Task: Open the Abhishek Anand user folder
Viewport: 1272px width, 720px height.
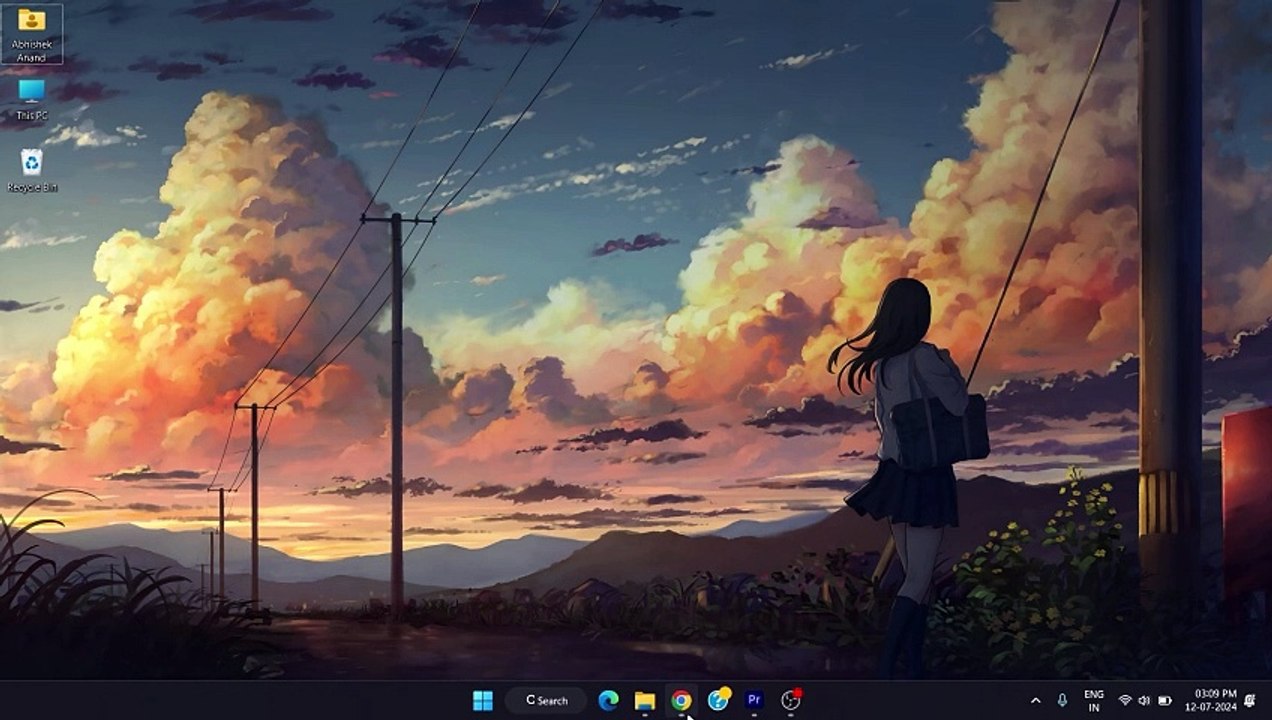Action: [x=31, y=33]
